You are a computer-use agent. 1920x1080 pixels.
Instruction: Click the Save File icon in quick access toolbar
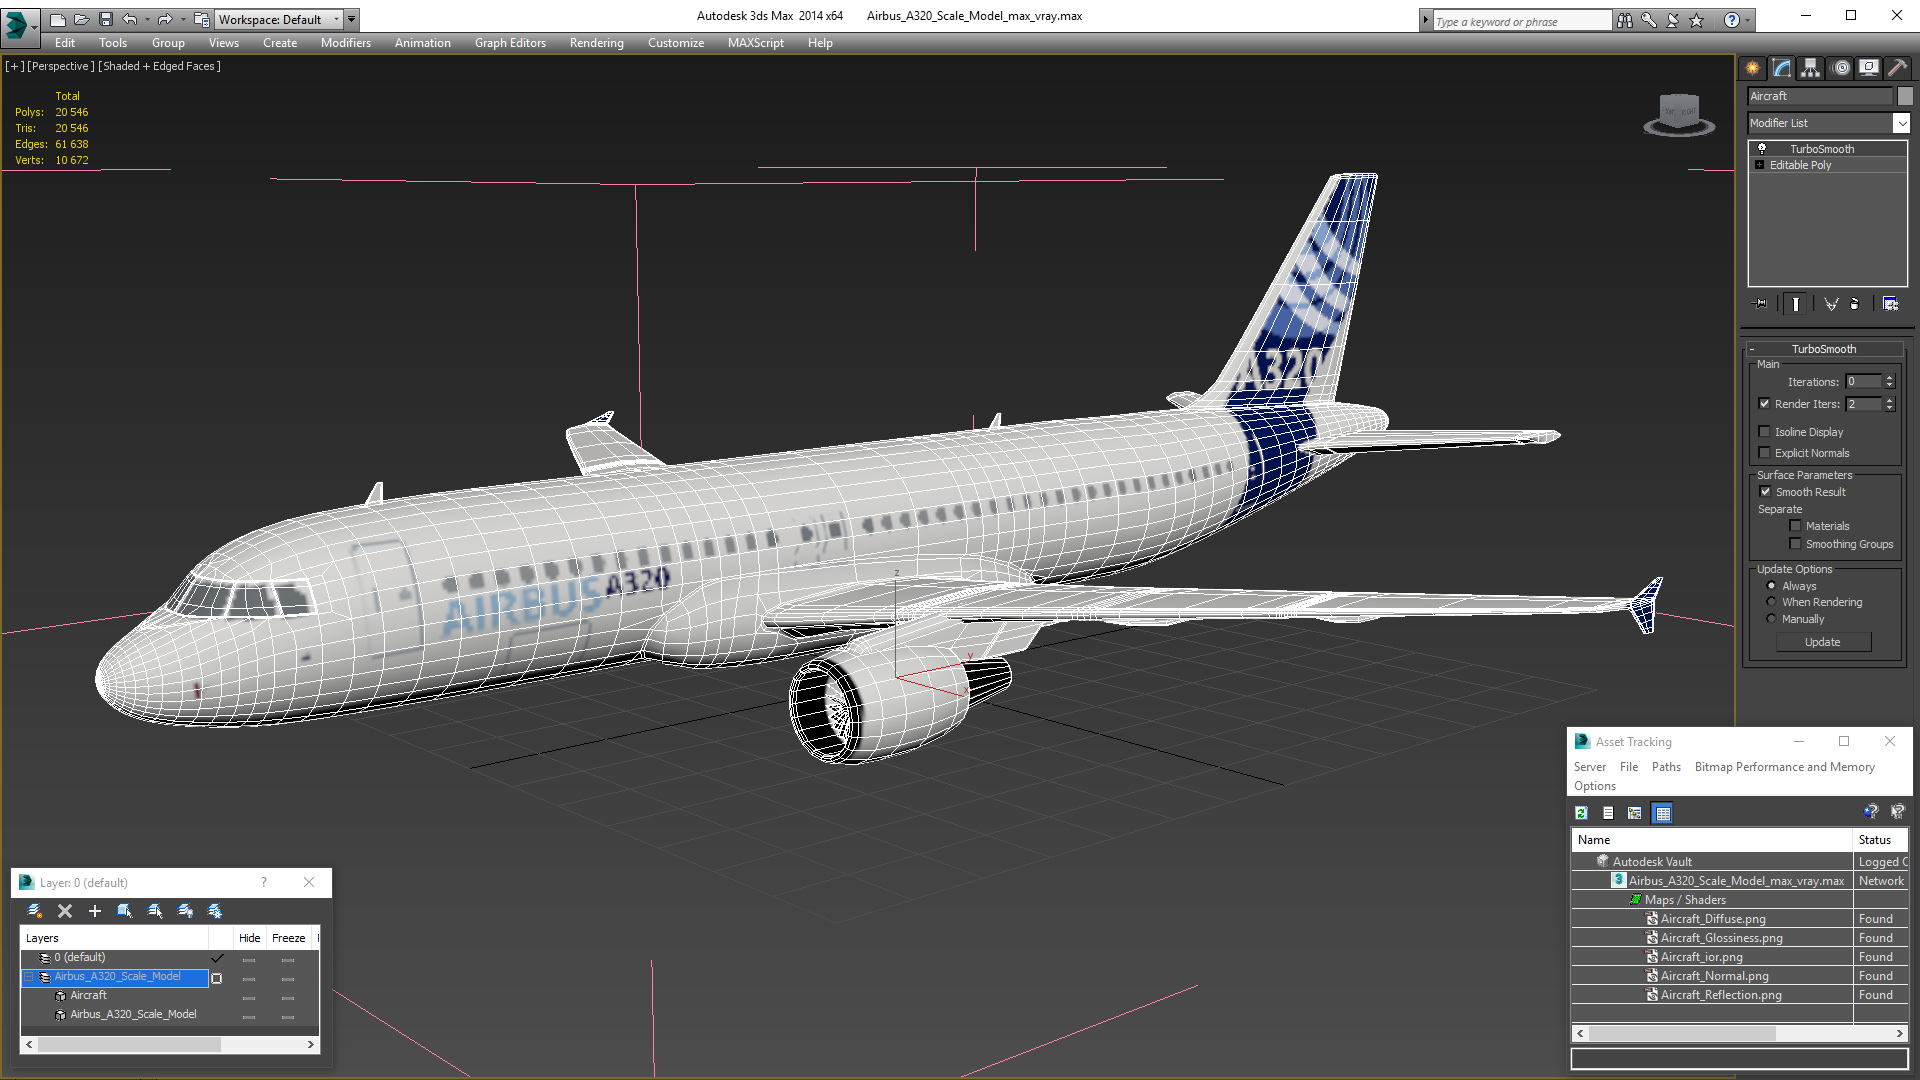pos(106,19)
